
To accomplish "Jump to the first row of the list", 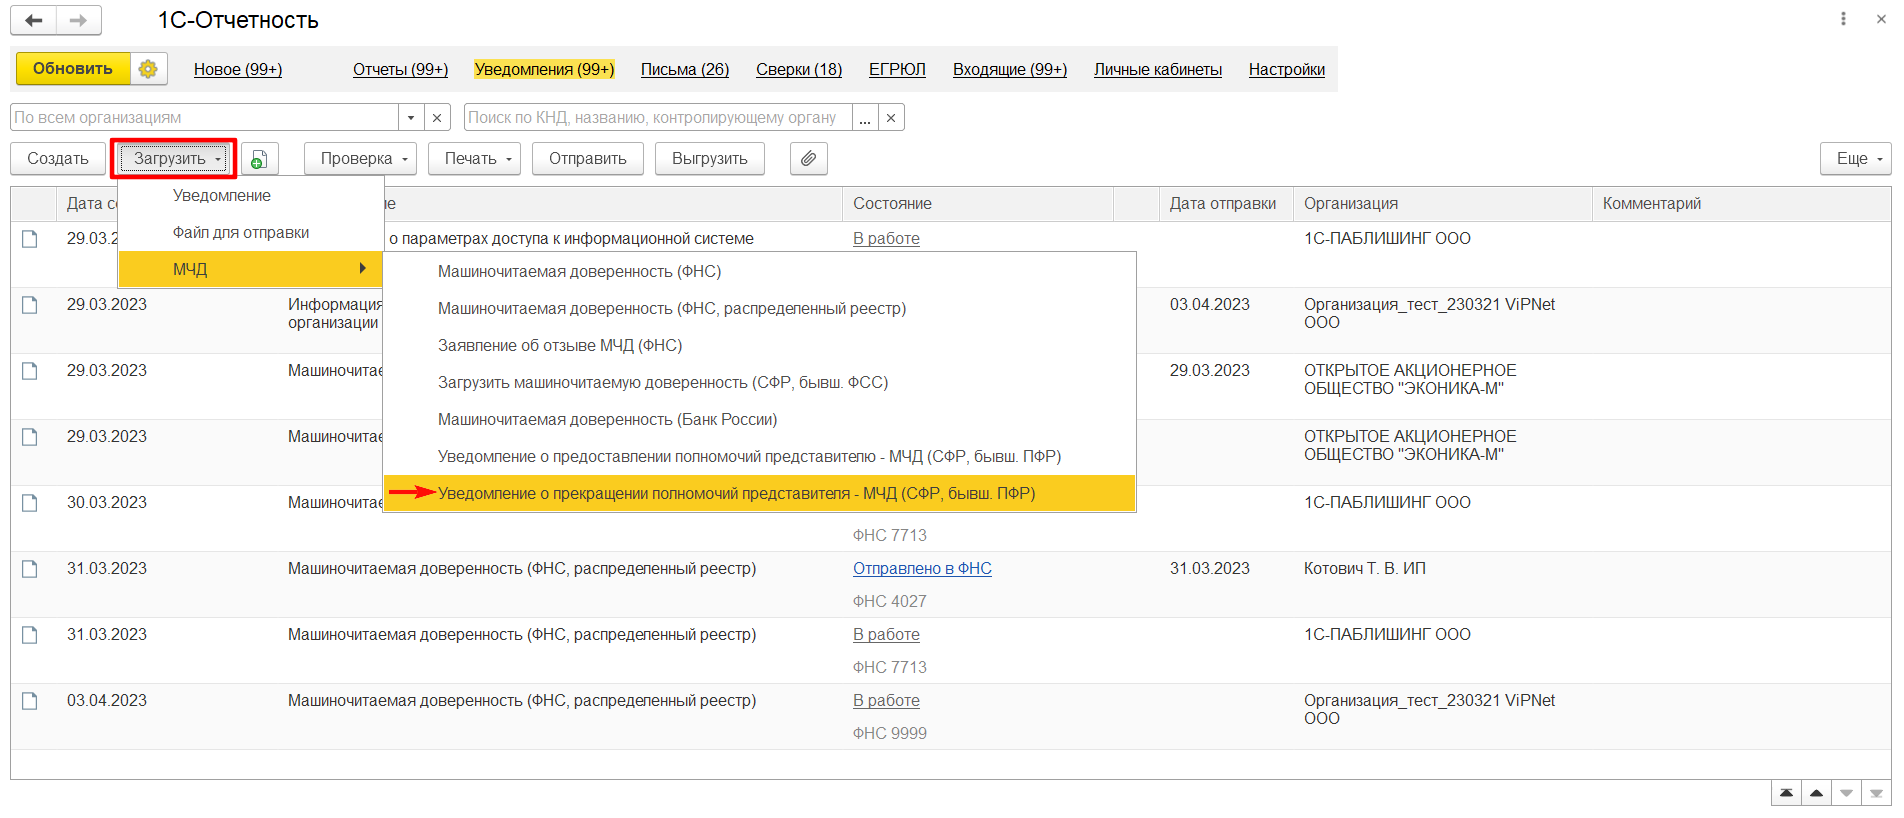I will click(x=1786, y=793).
